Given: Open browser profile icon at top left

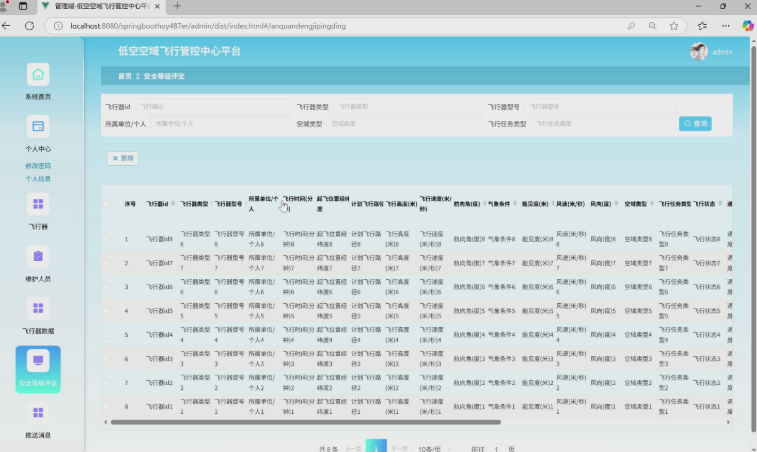Looking at the screenshot, I should 4,6.
